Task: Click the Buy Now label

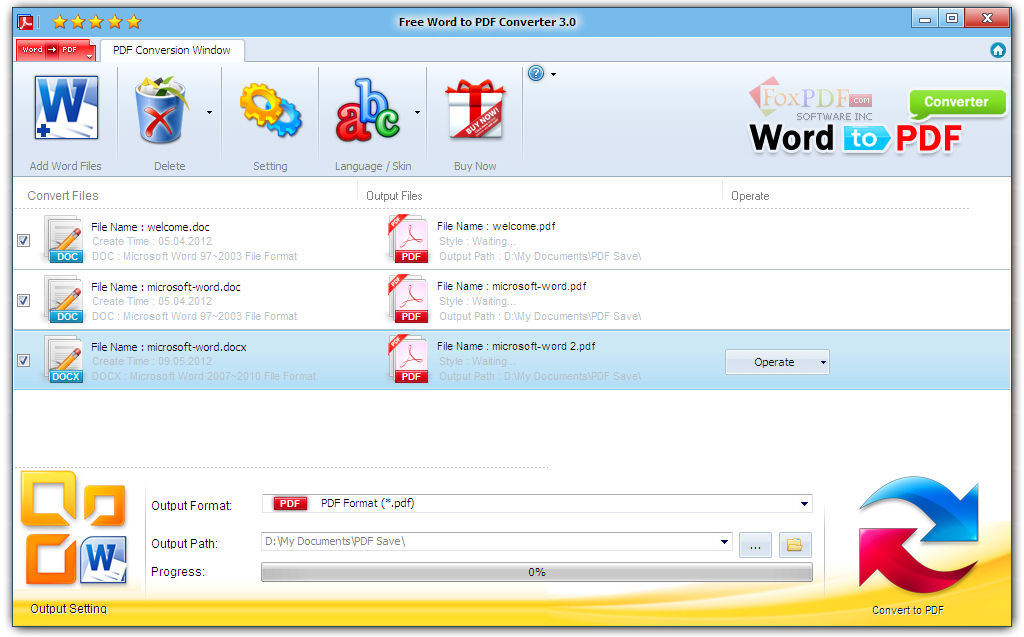Action: click(x=475, y=166)
